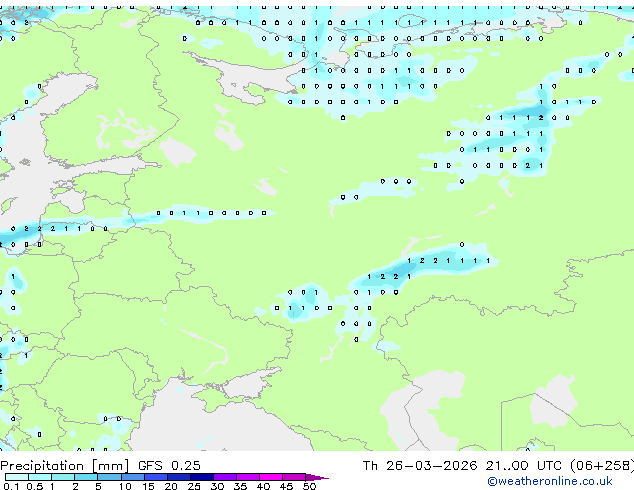Pick the 45–50 mm legend swatch

point(294,477)
